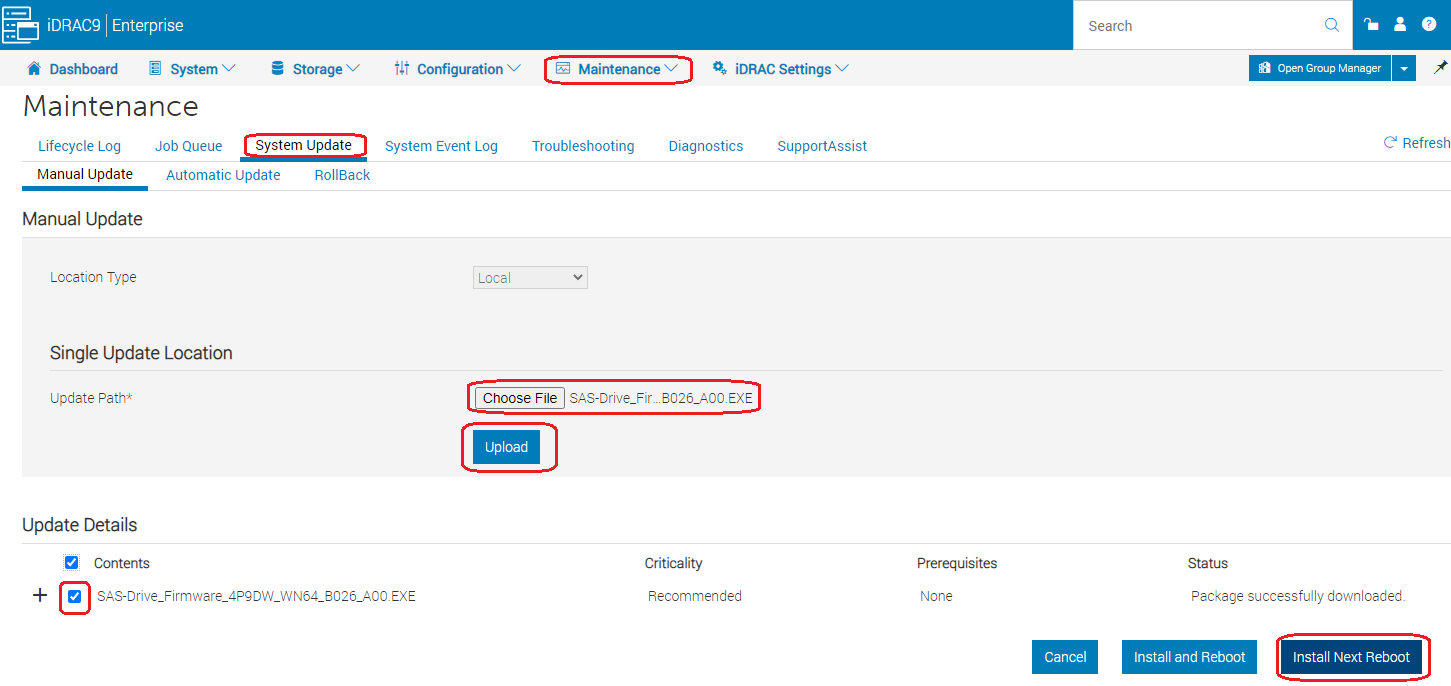This screenshot has height=686, width=1451.
Task: Open help via the question mark icon
Action: pos(1429,24)
